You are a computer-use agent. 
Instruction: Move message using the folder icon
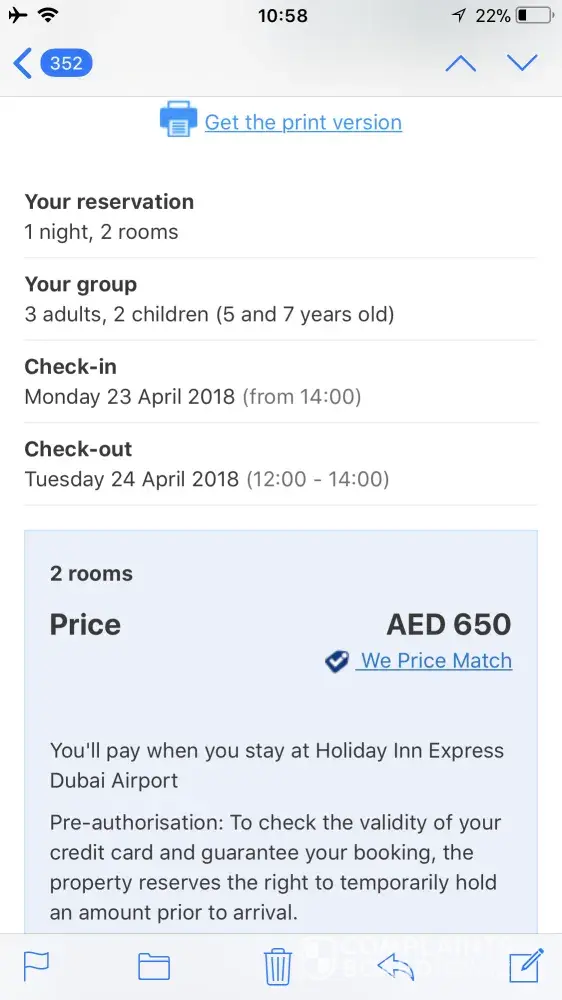[x=154, y=967]
